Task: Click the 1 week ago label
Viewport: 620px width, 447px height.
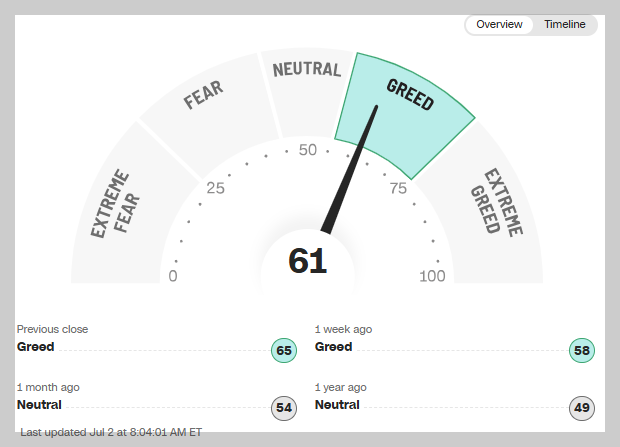Action: (343, 329)
